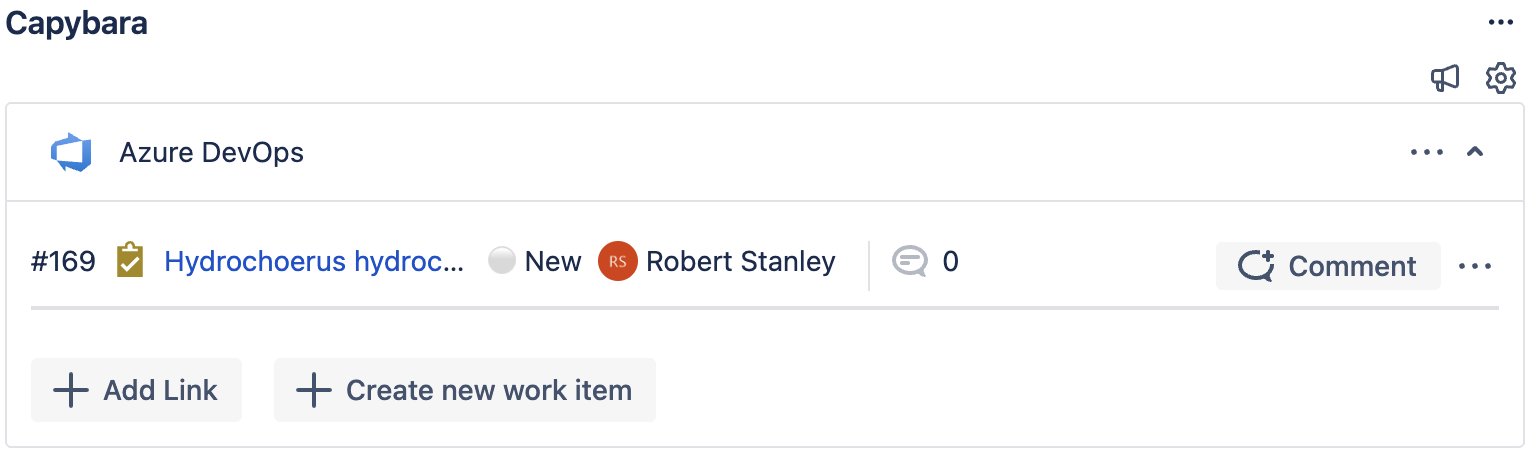Open work item #169 row actions menu

(x=1475, y=266)
